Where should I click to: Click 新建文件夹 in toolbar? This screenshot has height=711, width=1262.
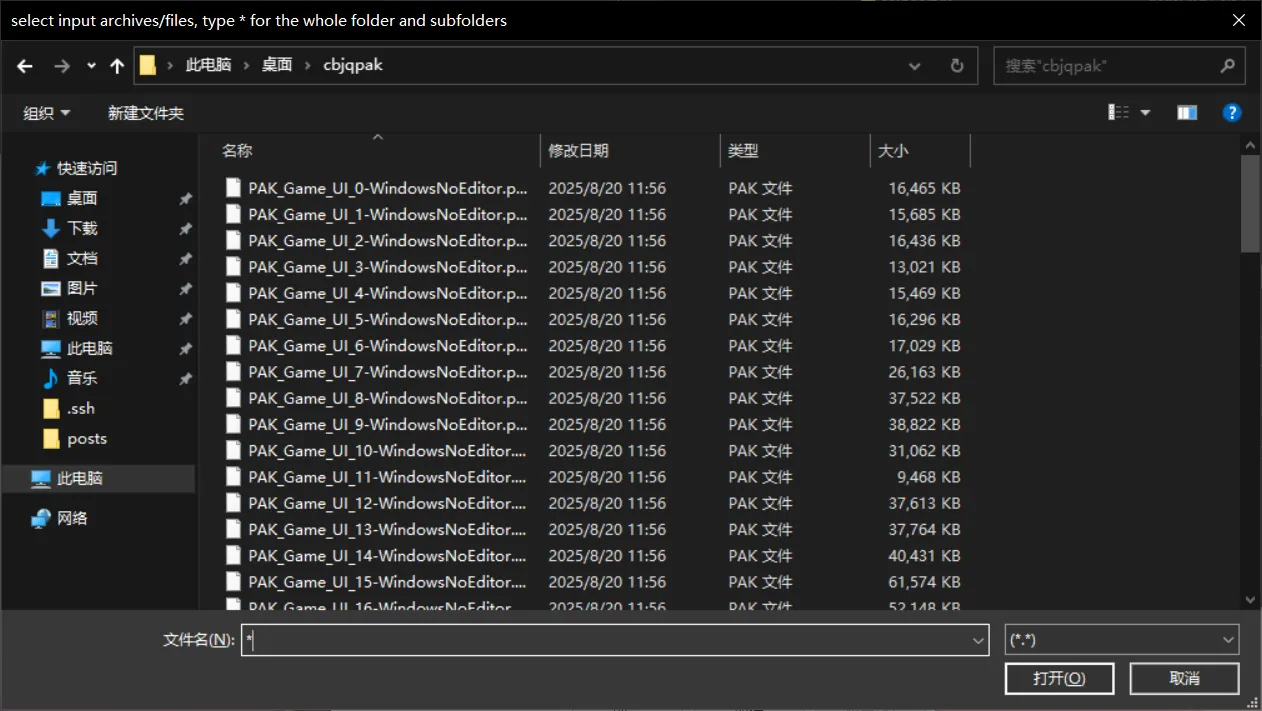coord(146,113)
